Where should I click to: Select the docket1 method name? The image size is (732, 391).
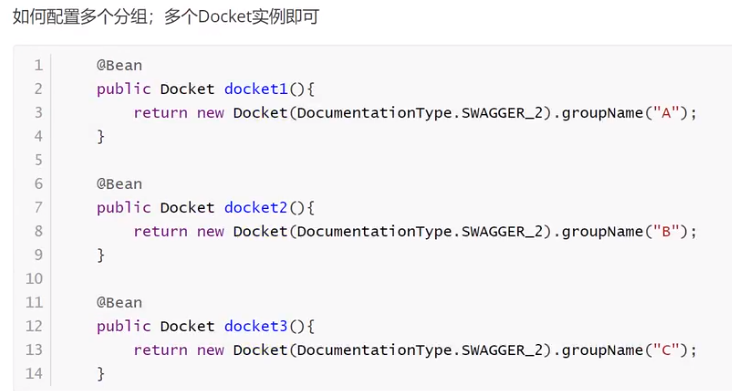coord(256,89)
